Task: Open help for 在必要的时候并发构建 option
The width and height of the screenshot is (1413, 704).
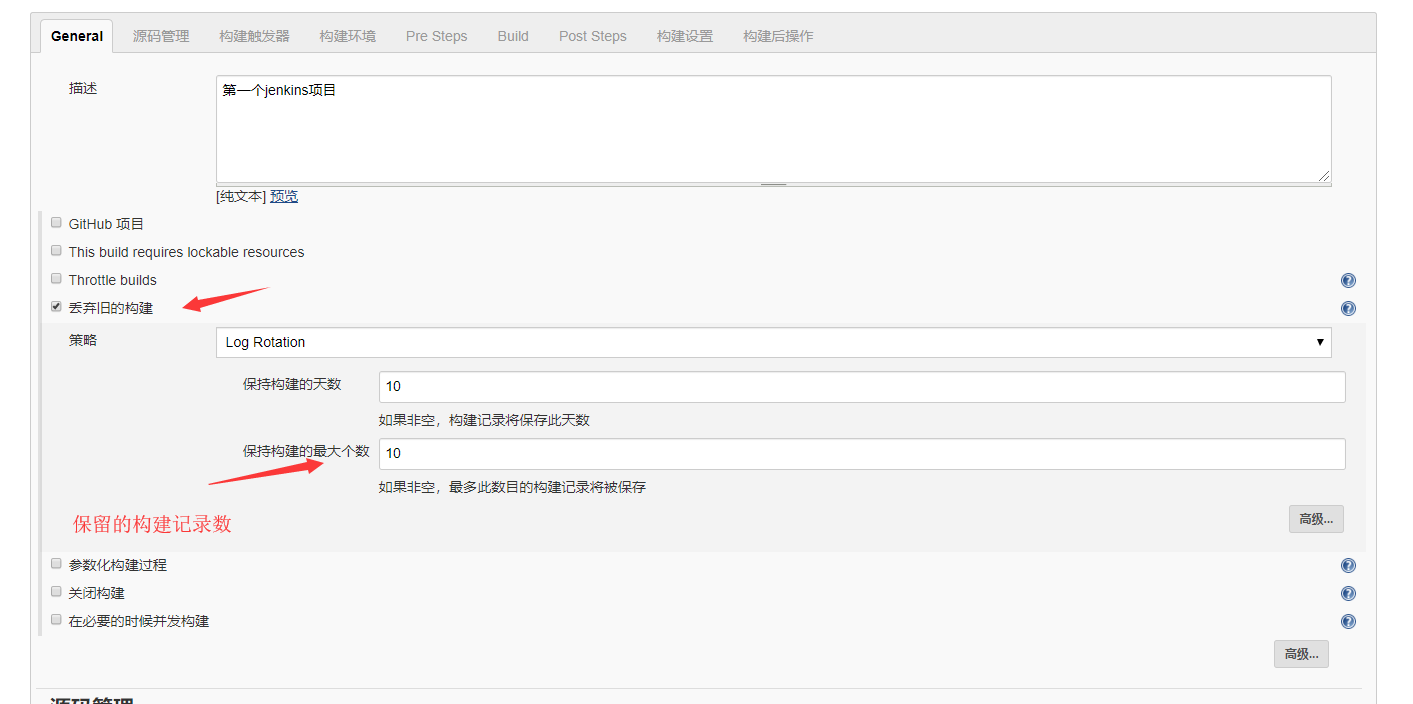Action: pyautogui.click(x=1348, y=622)
